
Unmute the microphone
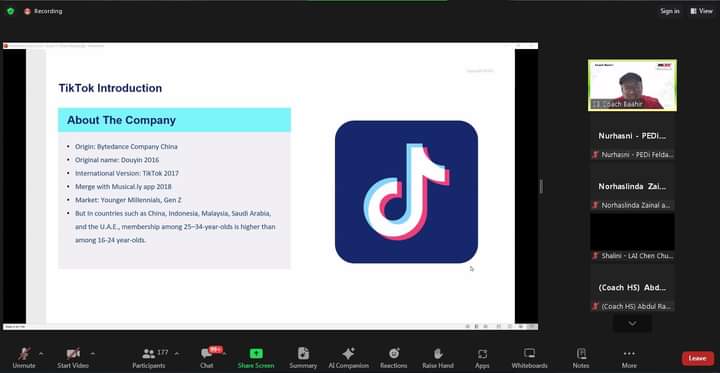pyautogui.click(x=24, y=358)
